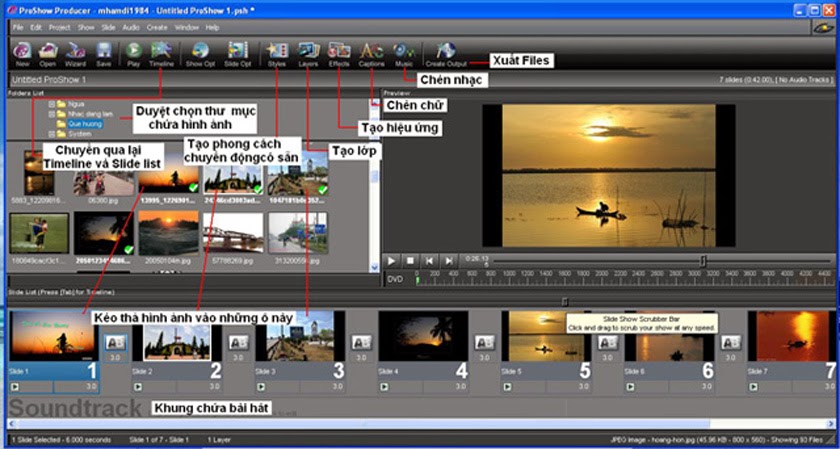Open transition icon after Slide 3
This screenshot has height=449, width=840.
pyautogui.click(x=362, y=342)
